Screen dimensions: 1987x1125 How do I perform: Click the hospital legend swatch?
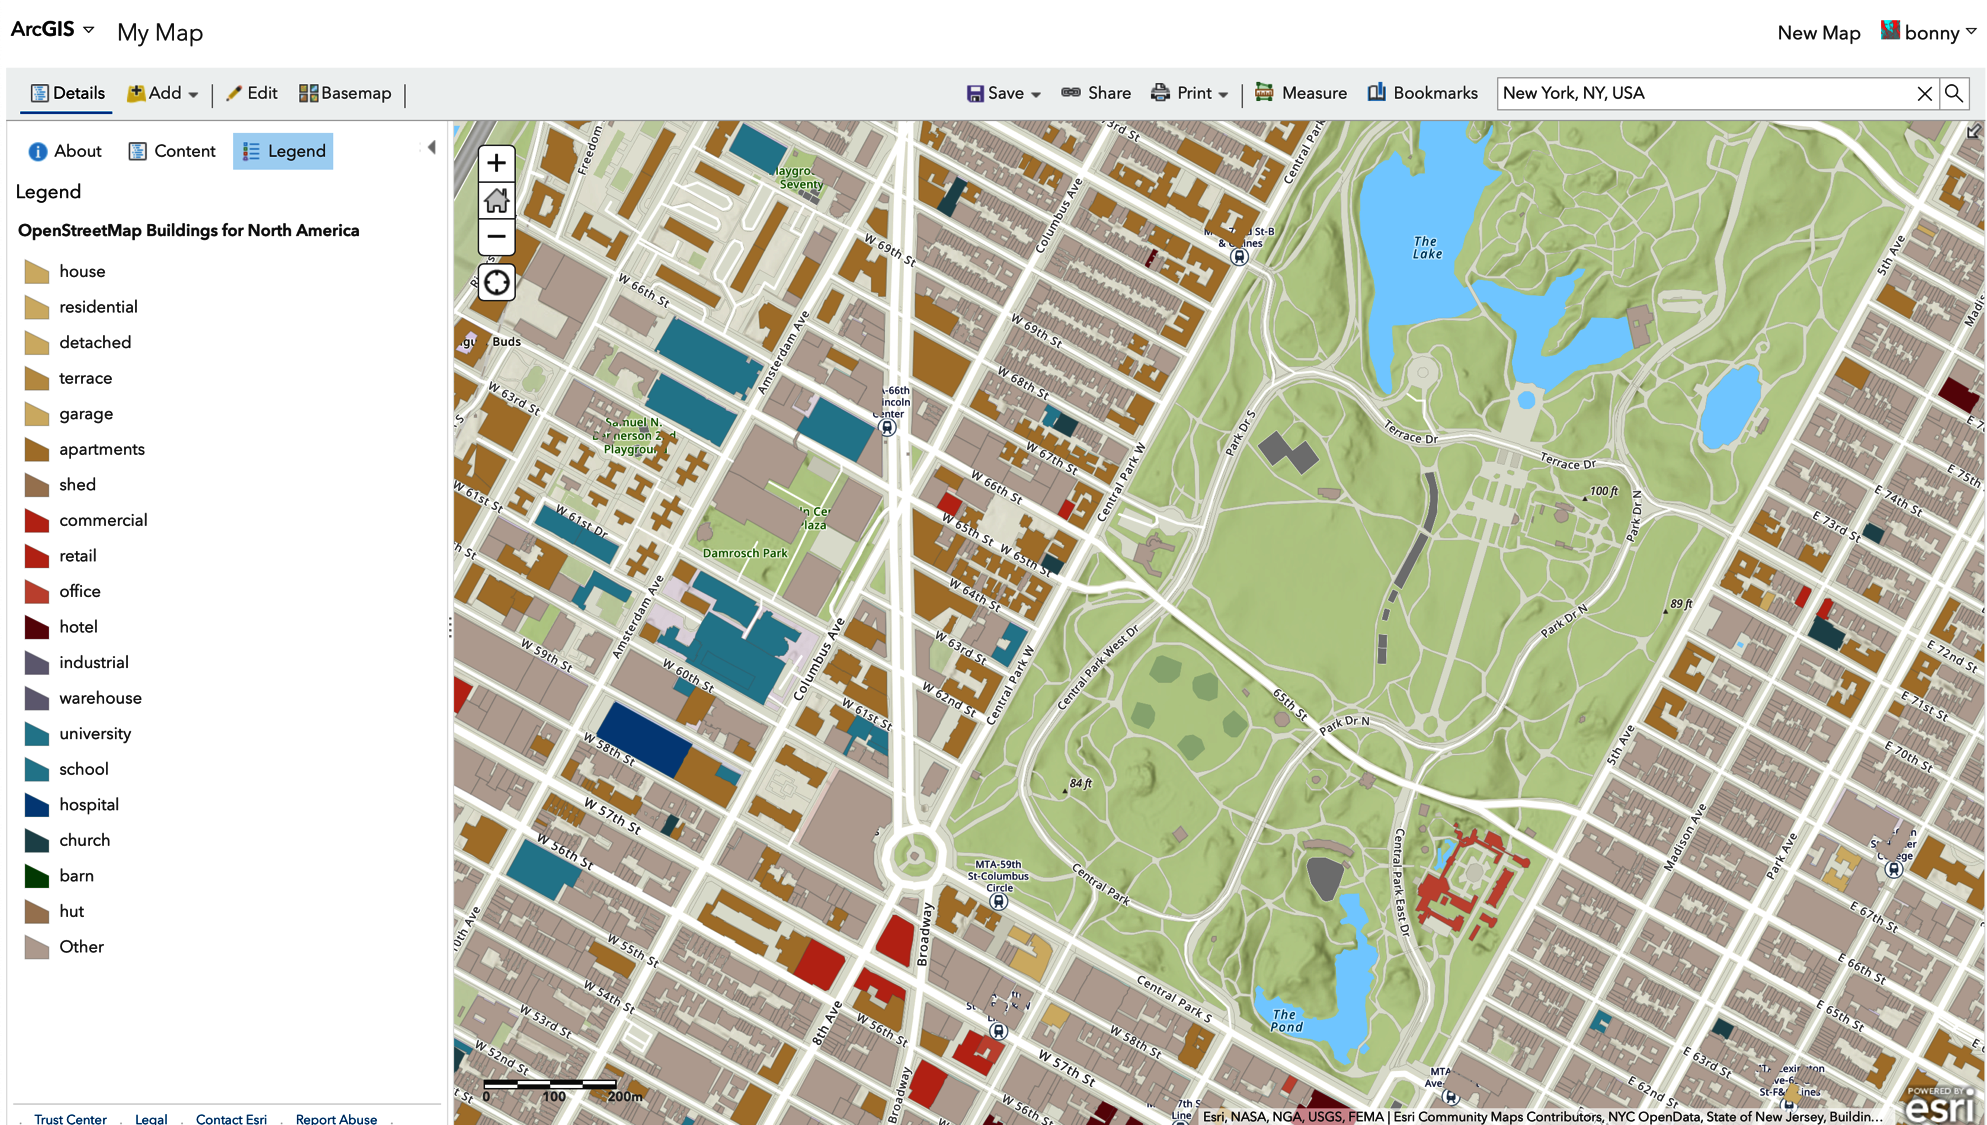point(37,805)
